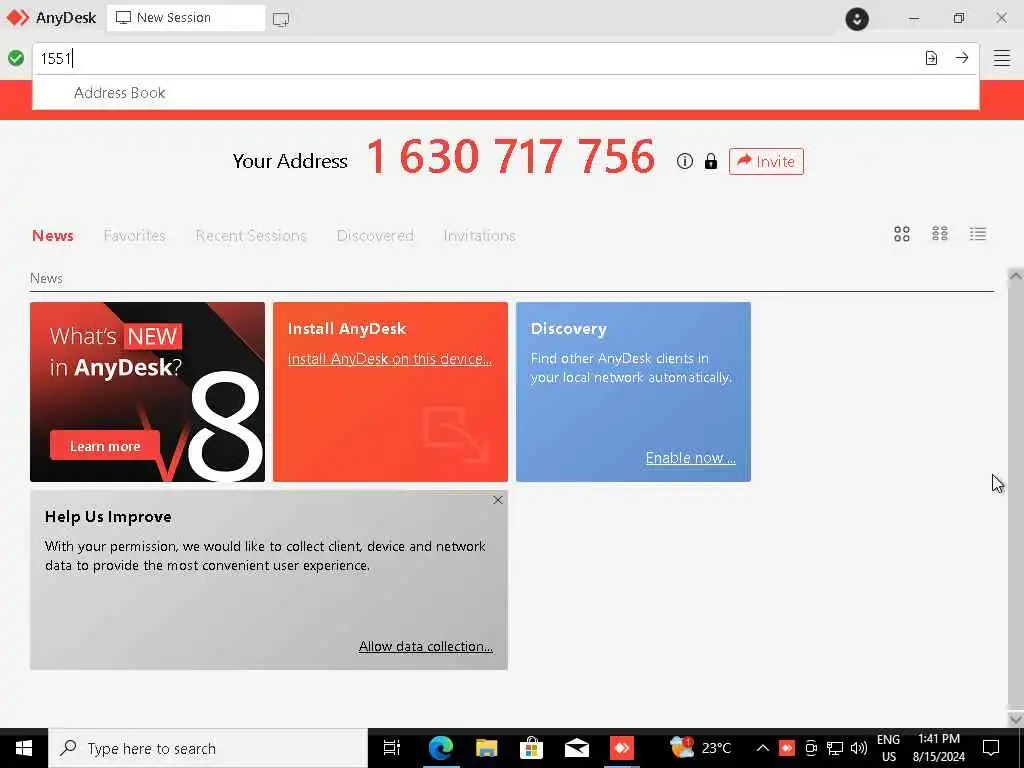
Task: Open the notifications action center
Action: 991,748
